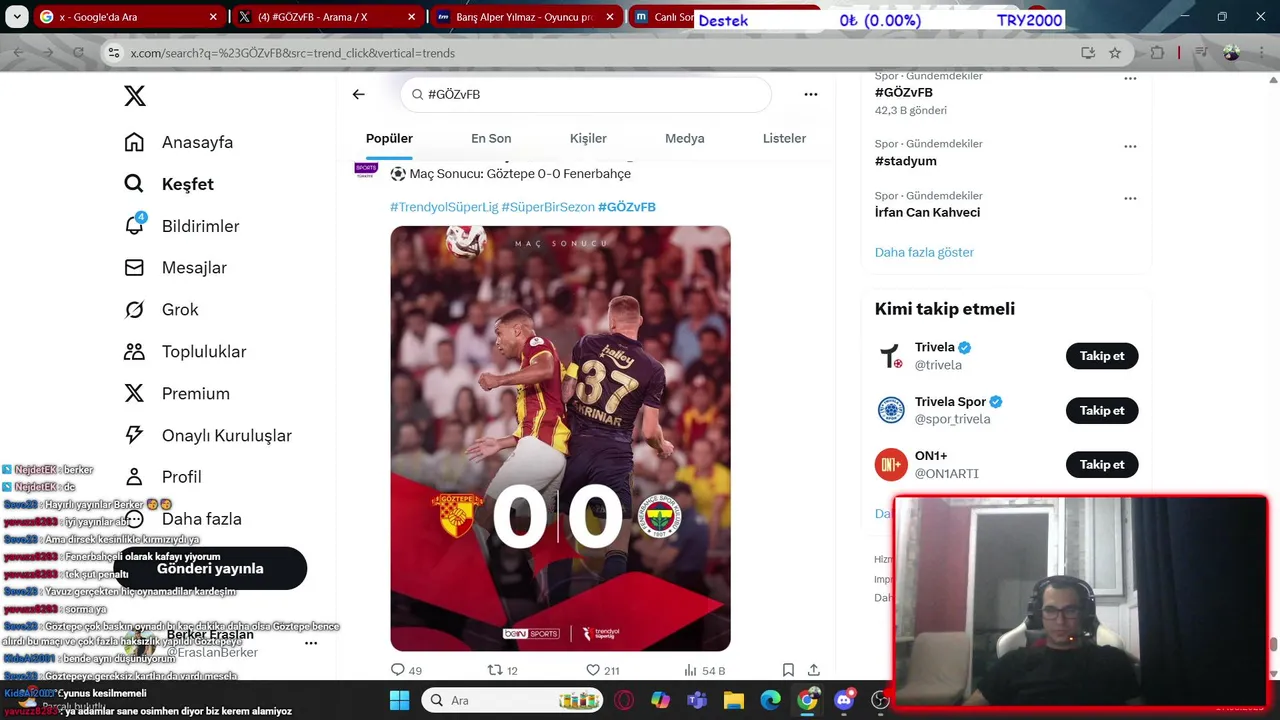Open İrfan Can Kahveci trend
Viewport: 1280px width, 720px height.
pyautogui.click(x=927, y=212)
